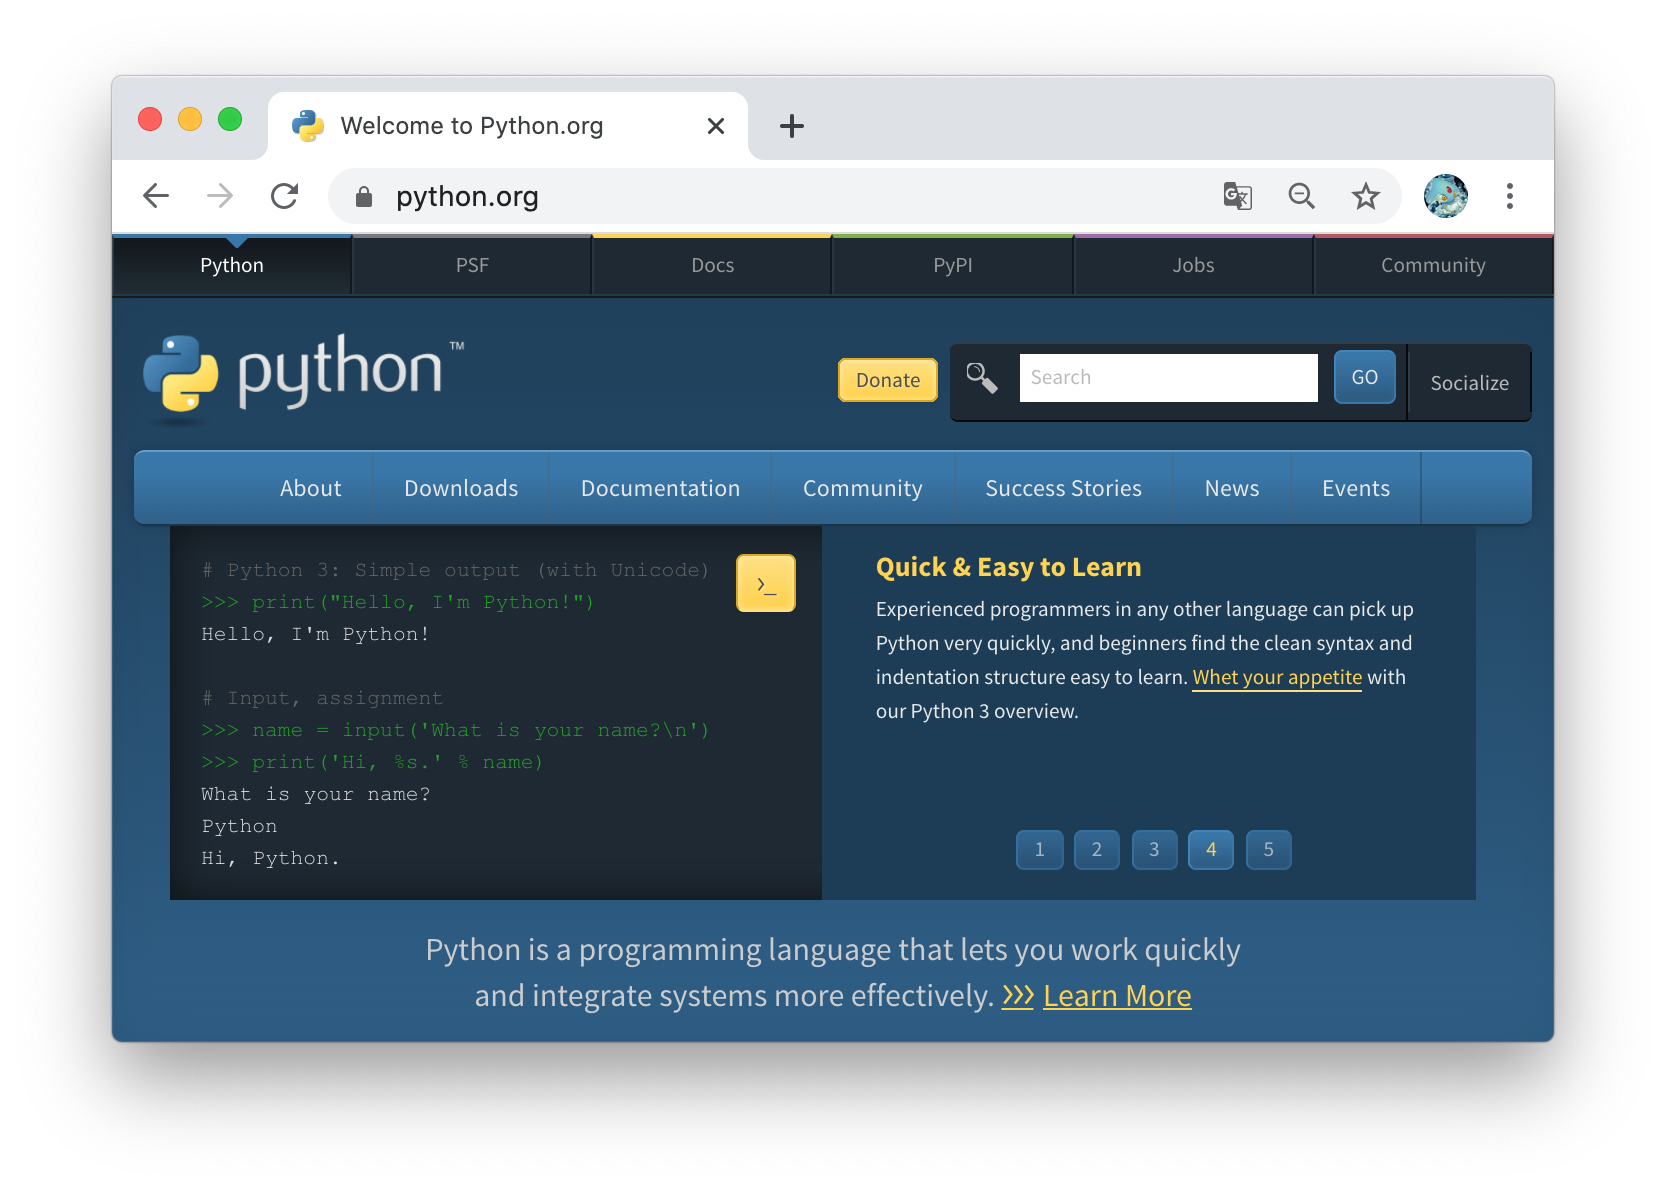Screen dimensions: 1666x1190
Task: Bookmark this page with the star icon
Action: point(1366,196)
